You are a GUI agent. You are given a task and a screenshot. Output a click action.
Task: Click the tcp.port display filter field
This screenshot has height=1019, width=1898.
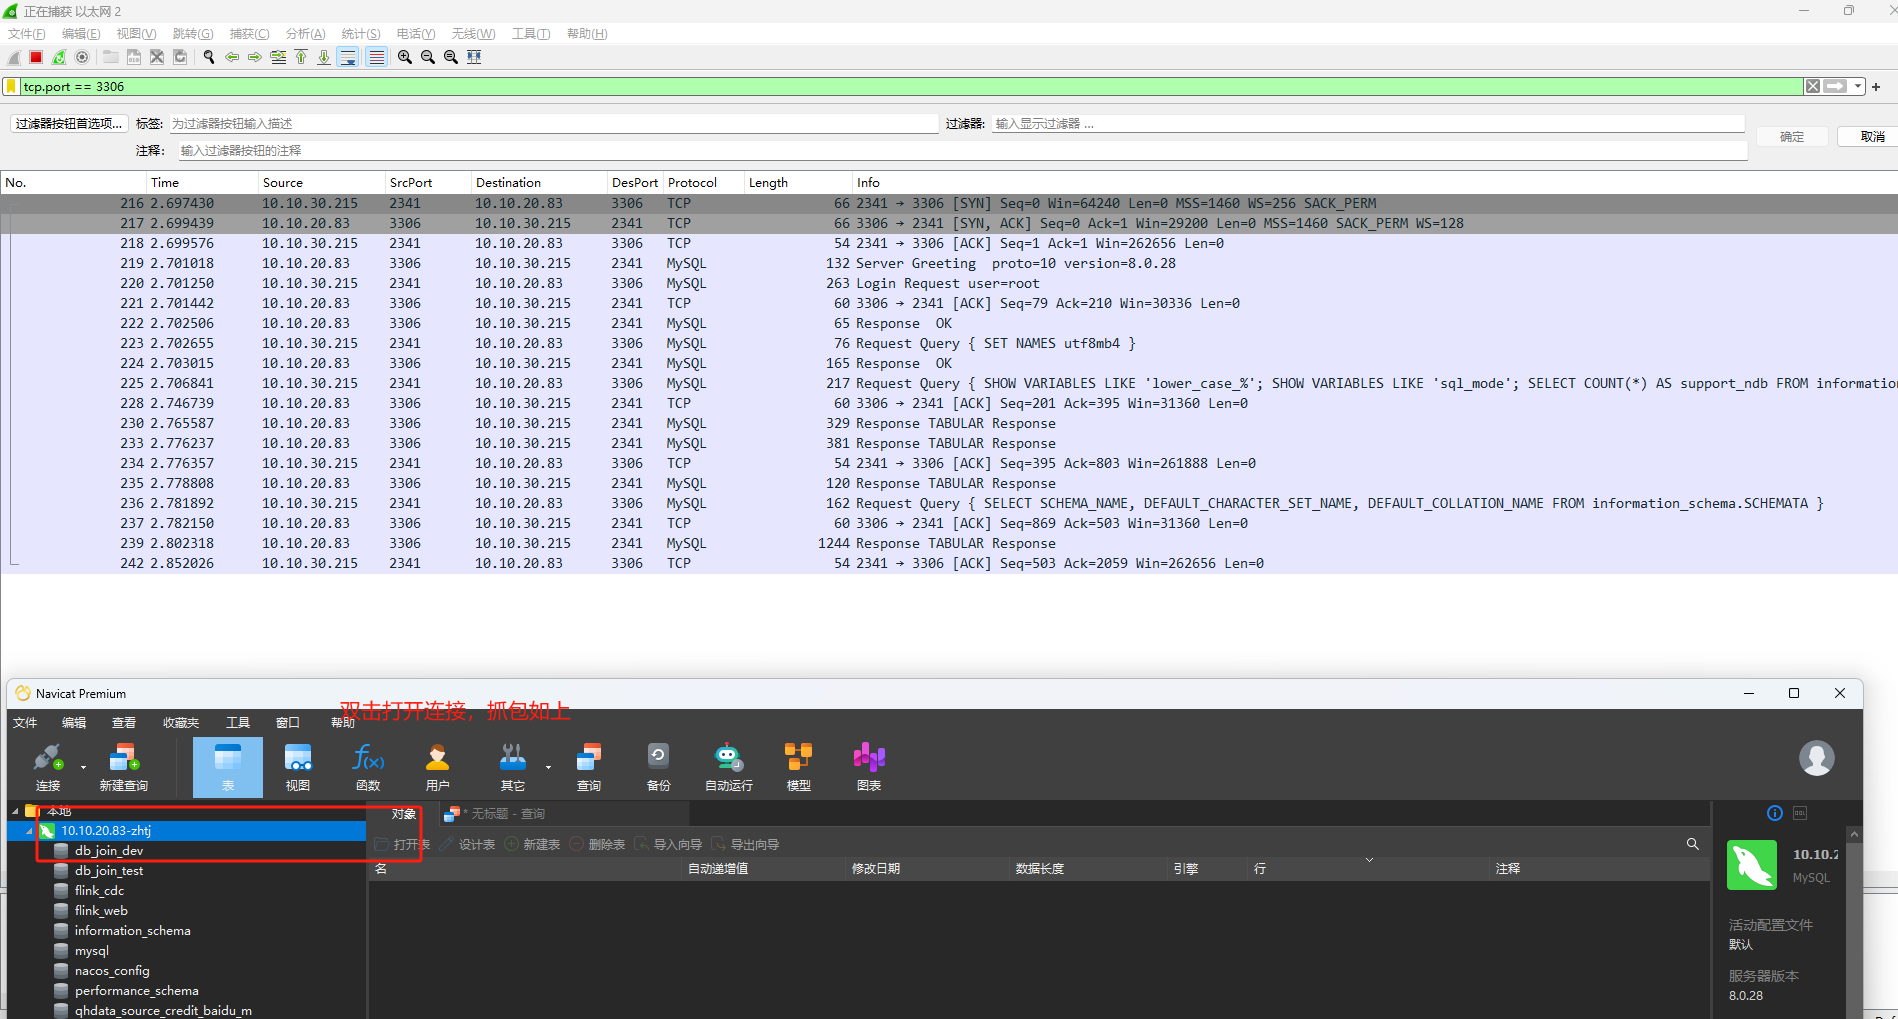coord(900,87)
